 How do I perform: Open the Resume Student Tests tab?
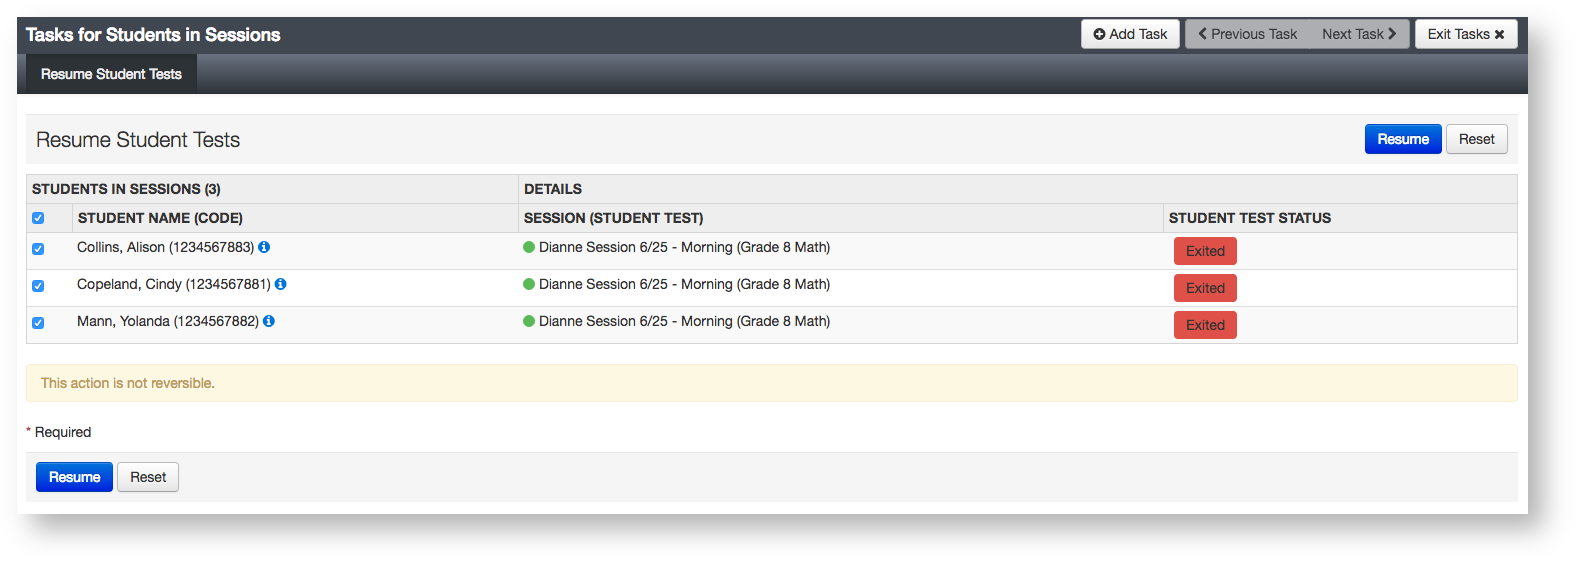click(x=111, y=74)
